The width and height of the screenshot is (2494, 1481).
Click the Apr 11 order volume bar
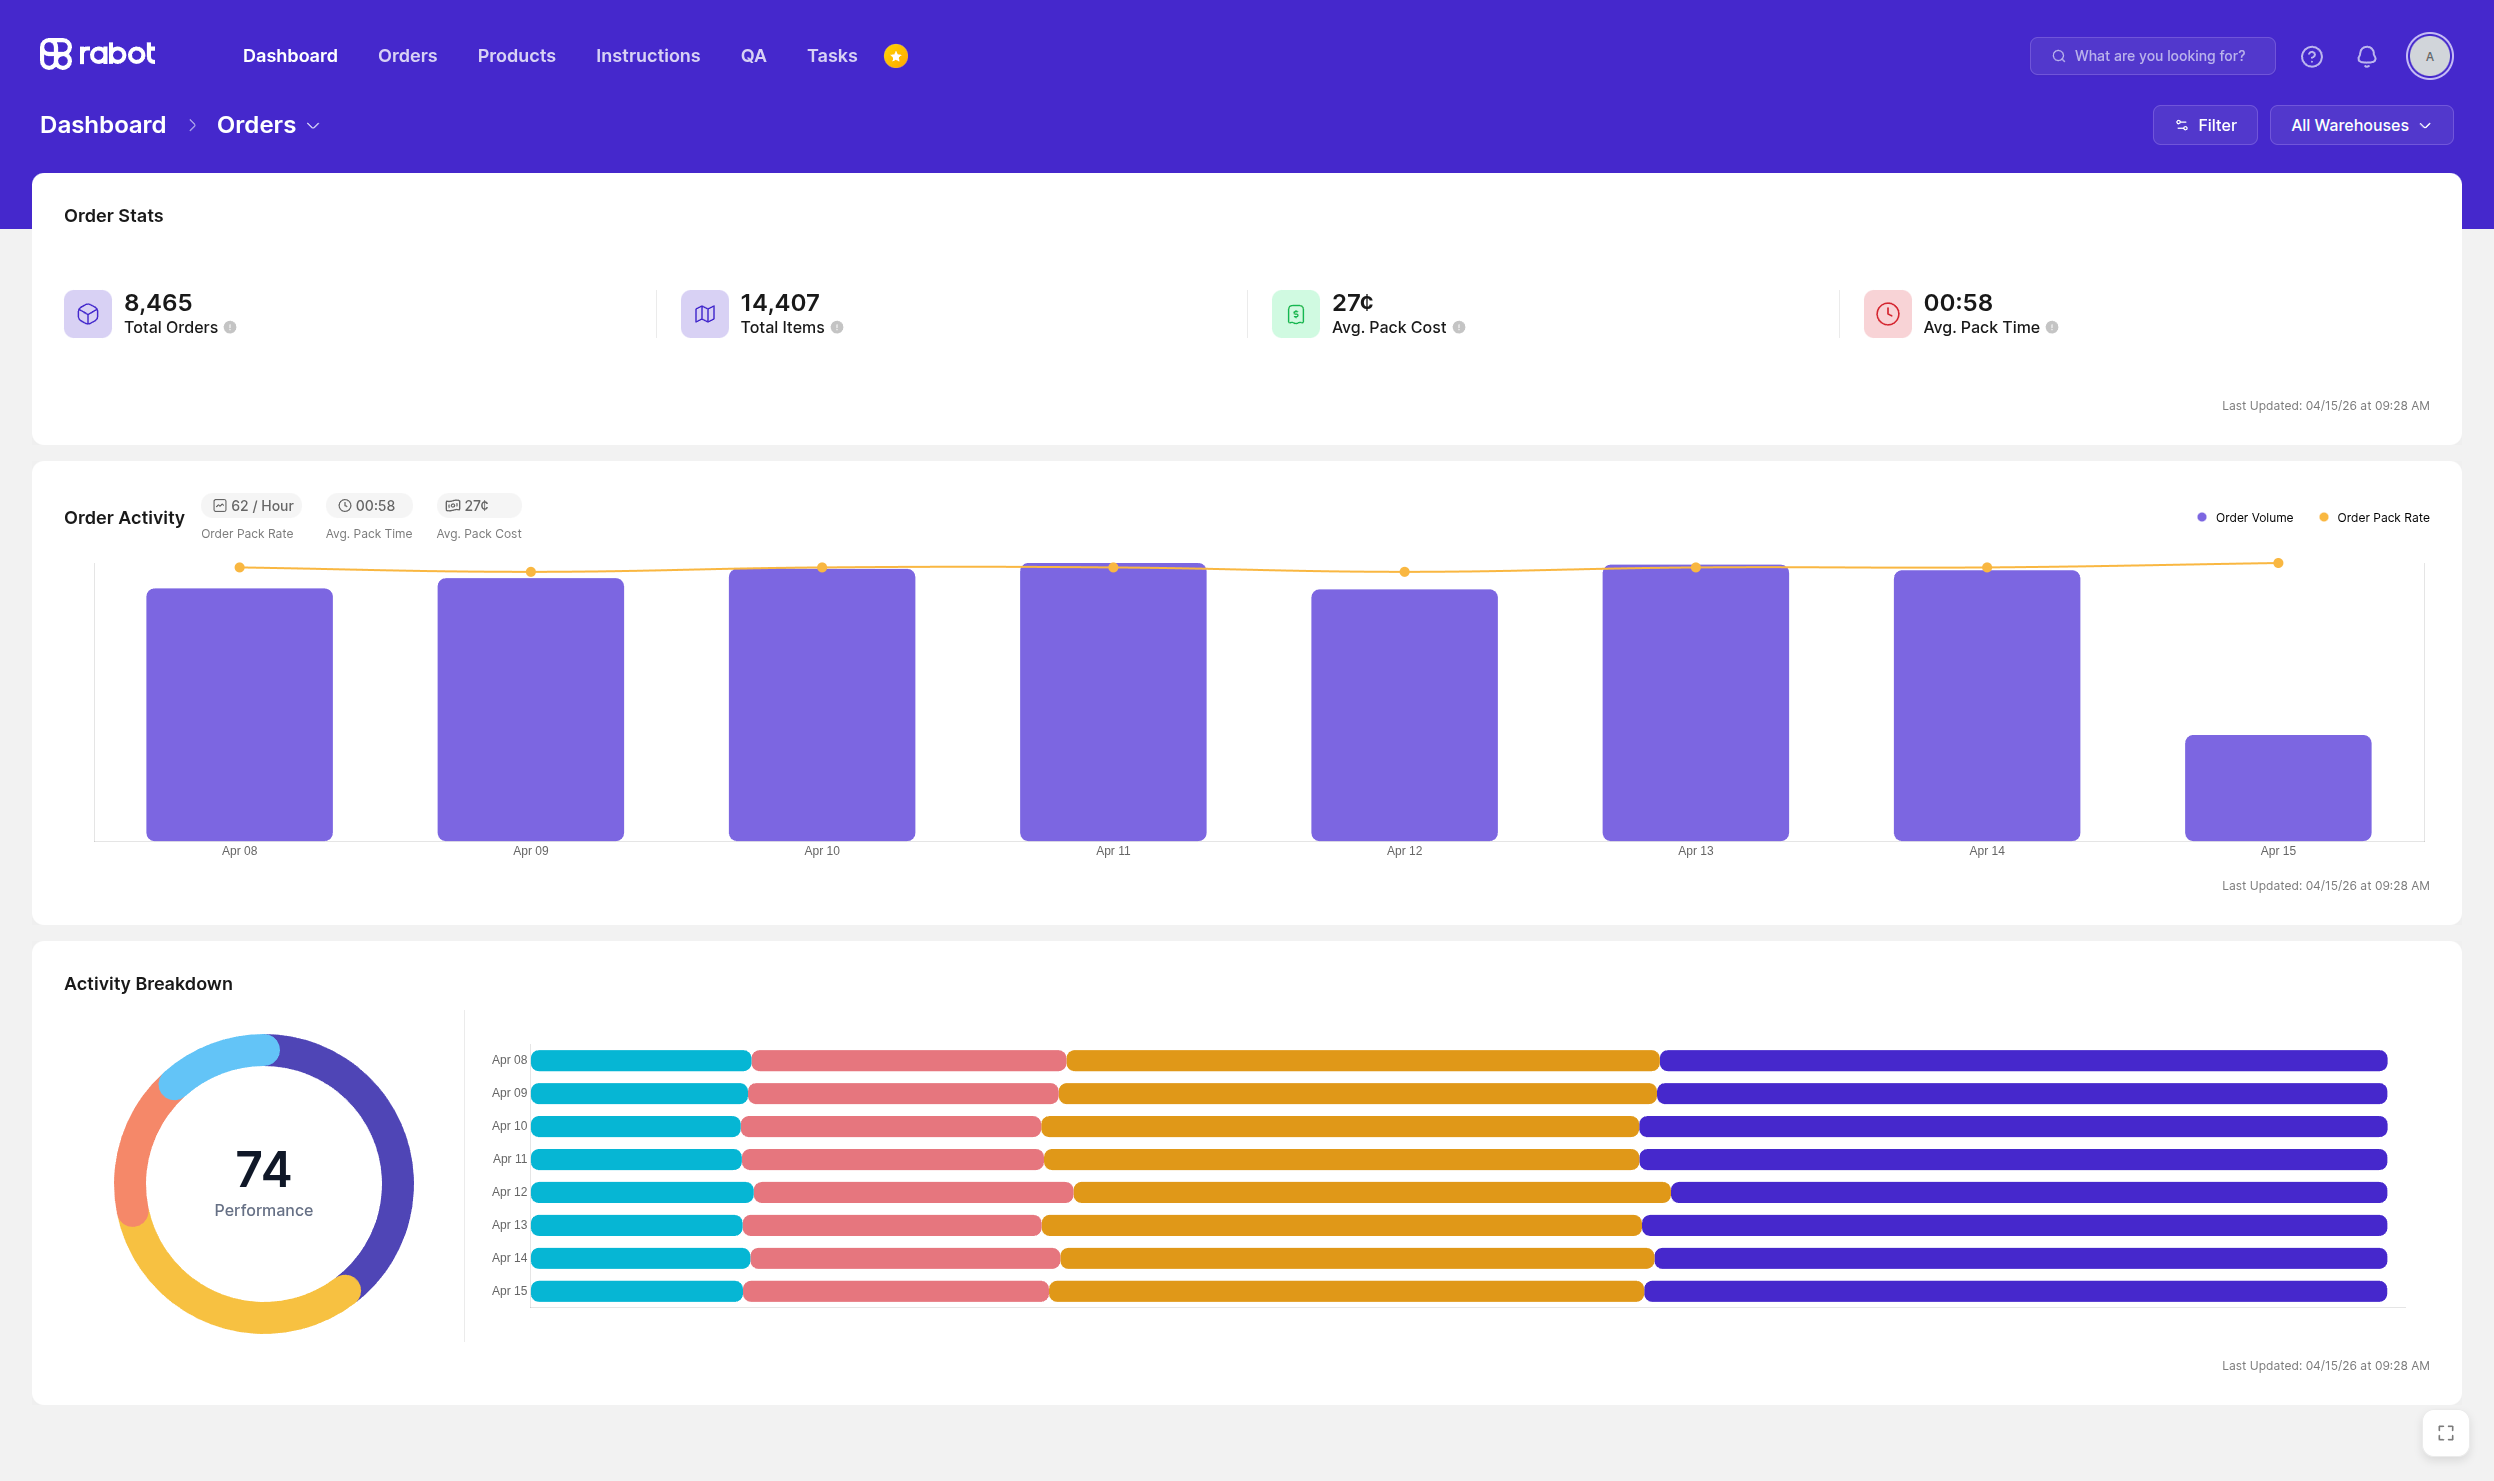coord(1113,702)
